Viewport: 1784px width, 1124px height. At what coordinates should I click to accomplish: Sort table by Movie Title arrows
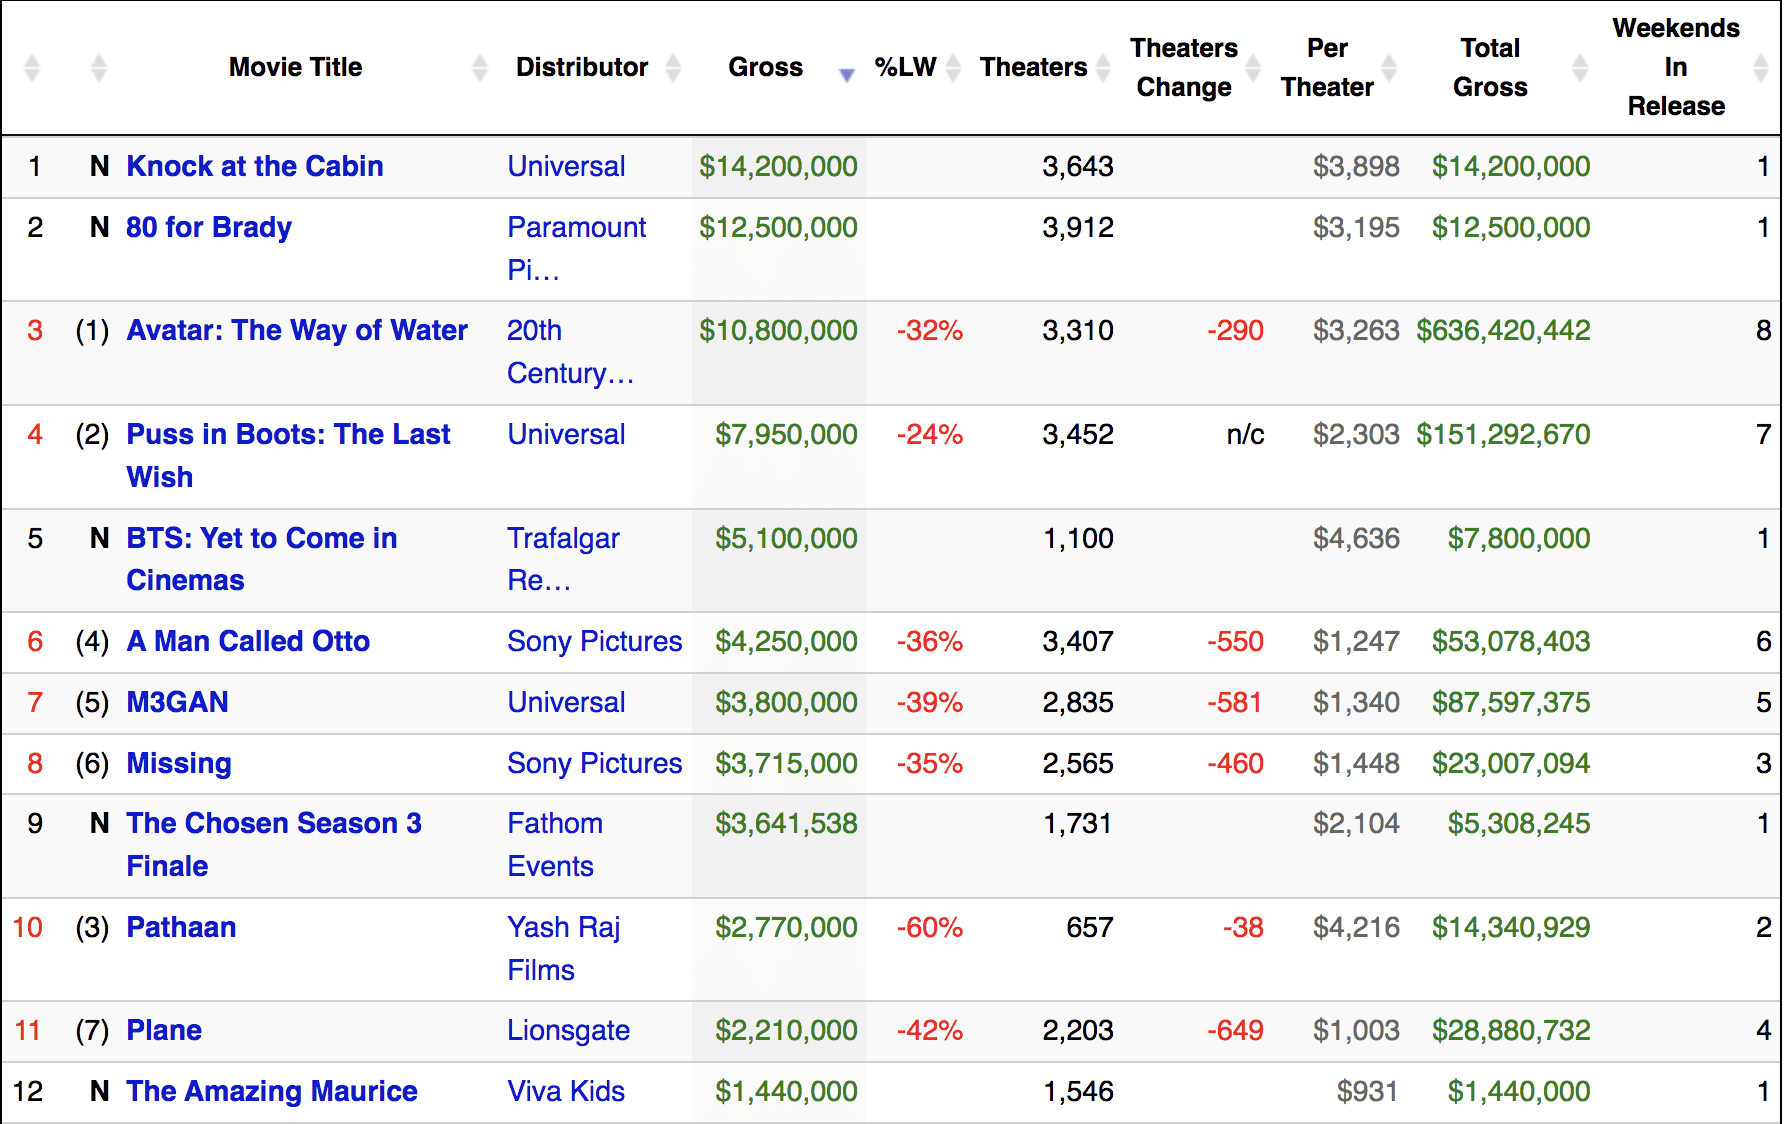[x=480, y=68]
